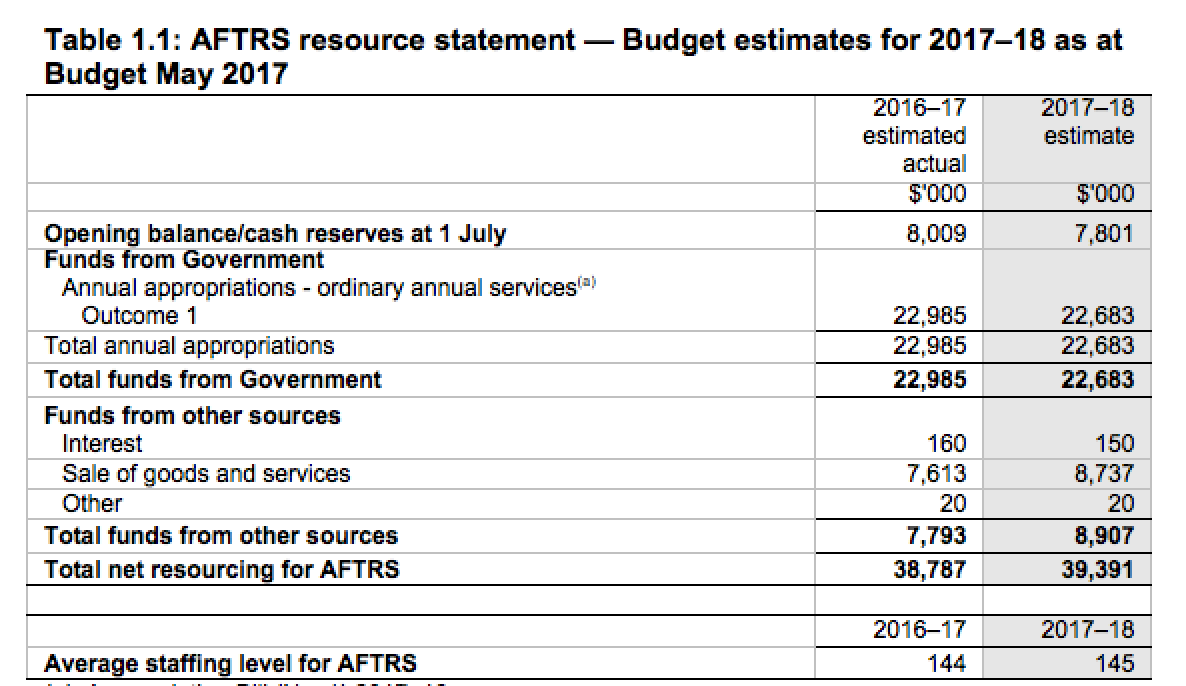This screenshot has height=686, width=1186.
Task: Select average staffing value 144
Action: (947, 664)
